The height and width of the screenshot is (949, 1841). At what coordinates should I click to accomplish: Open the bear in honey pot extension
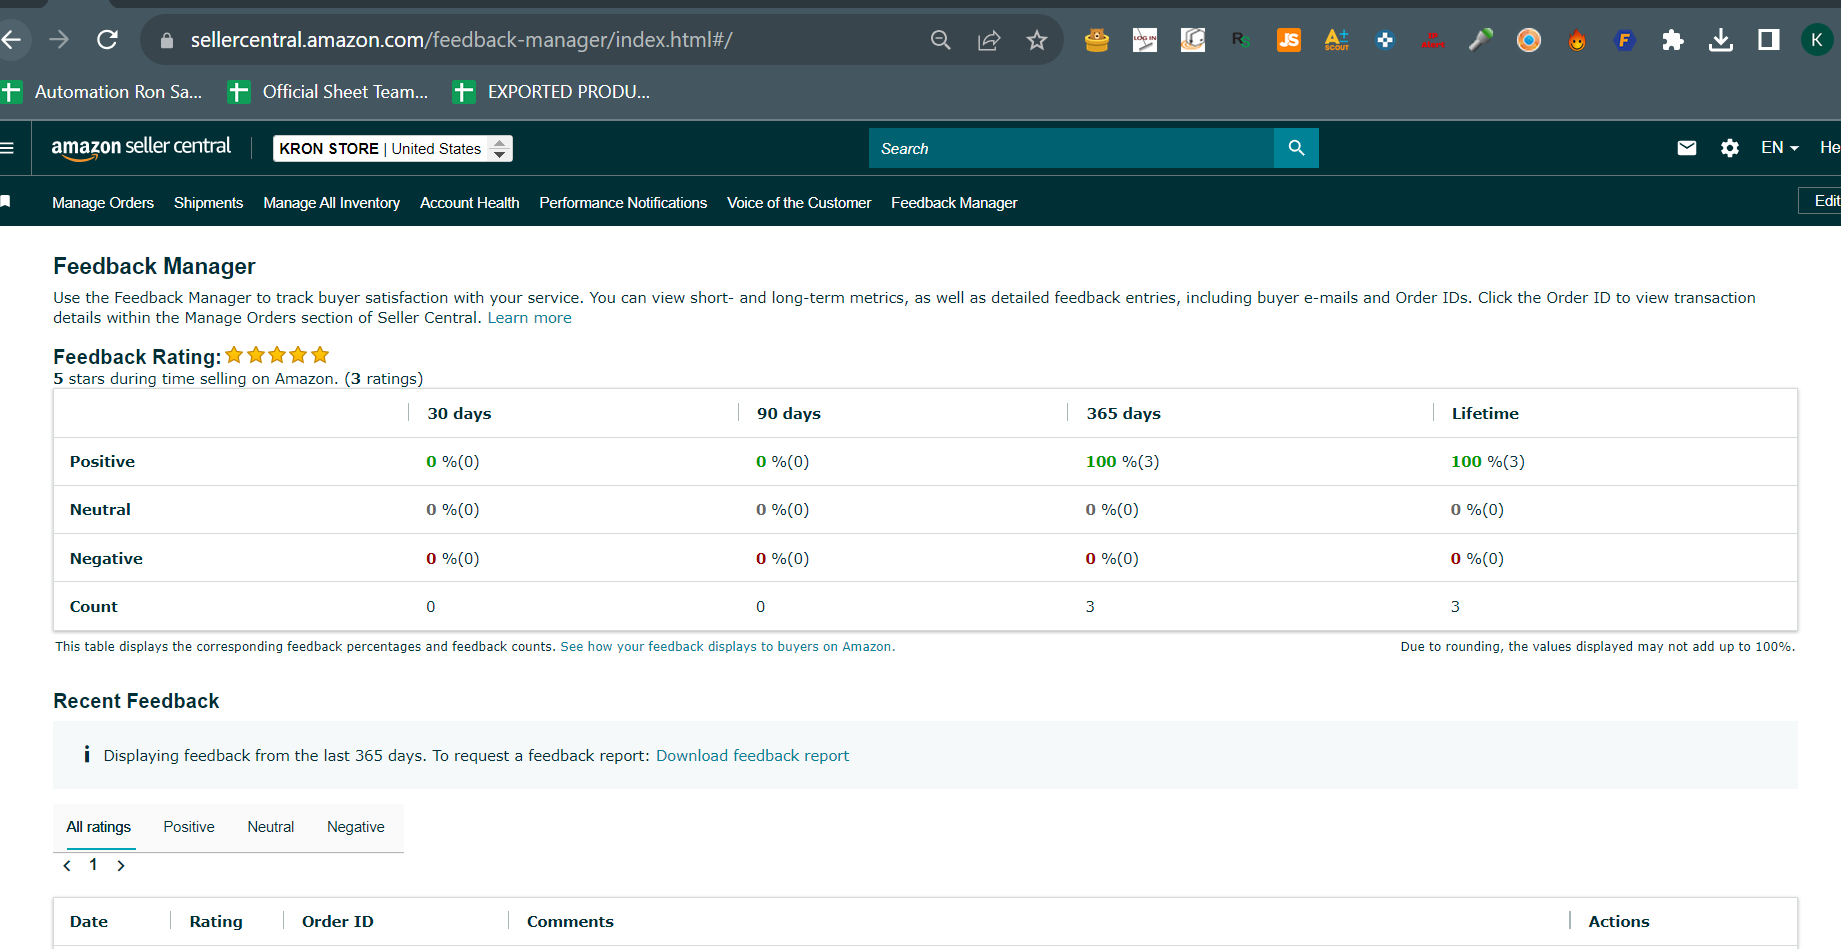(1097, 40)
